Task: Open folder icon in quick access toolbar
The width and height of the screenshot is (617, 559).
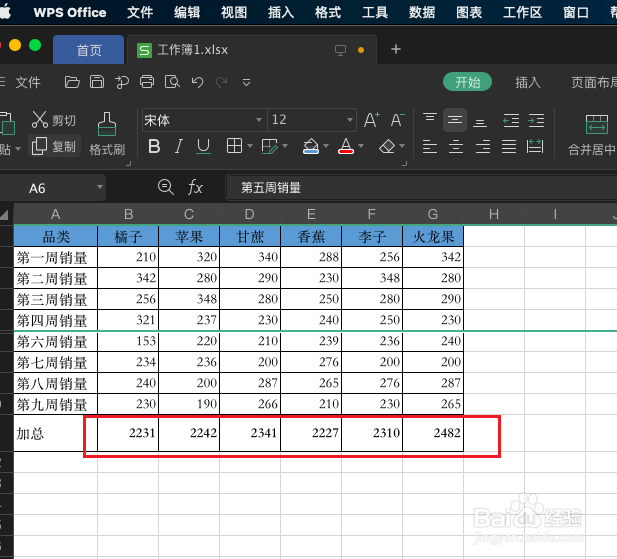Action: pos(72,82)
